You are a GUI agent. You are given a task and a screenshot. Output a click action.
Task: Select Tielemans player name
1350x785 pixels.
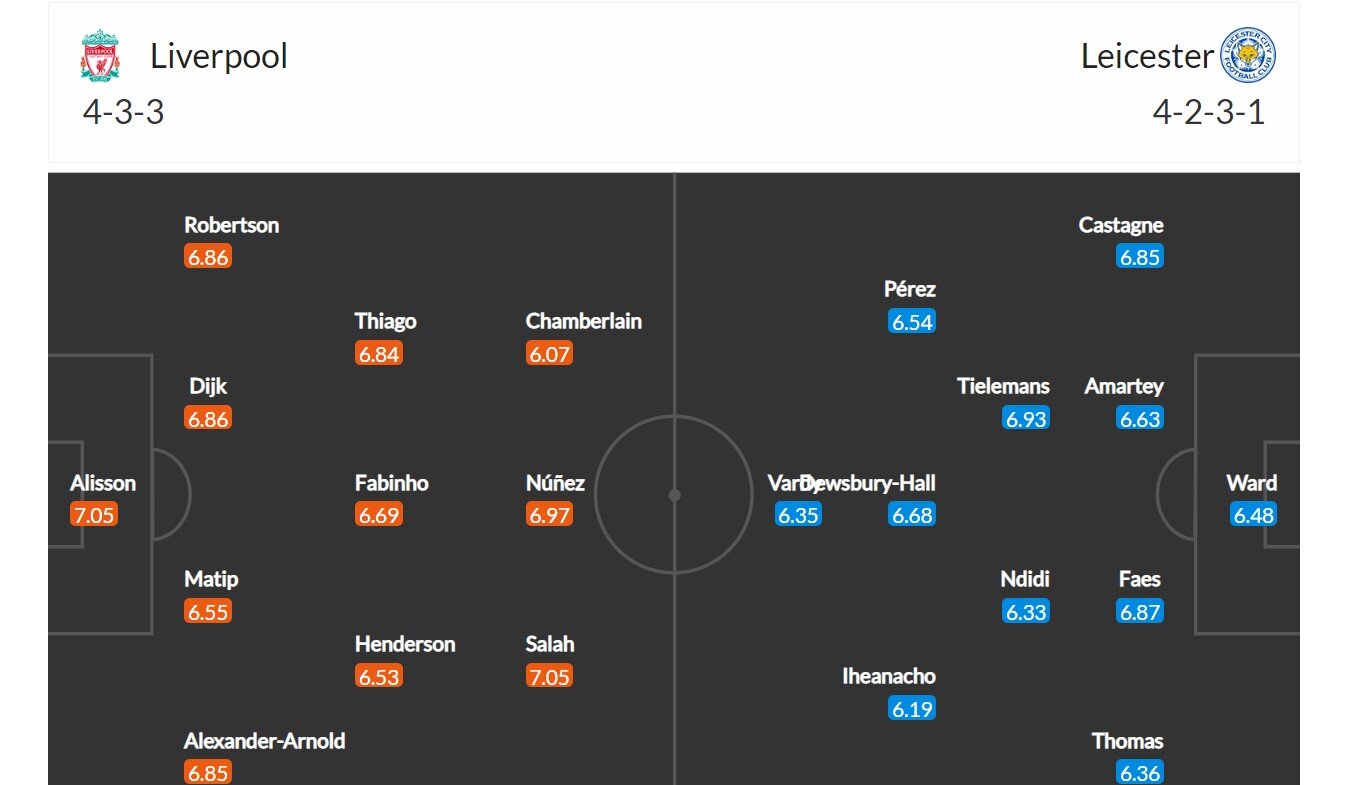click(x=1003, y=386)
